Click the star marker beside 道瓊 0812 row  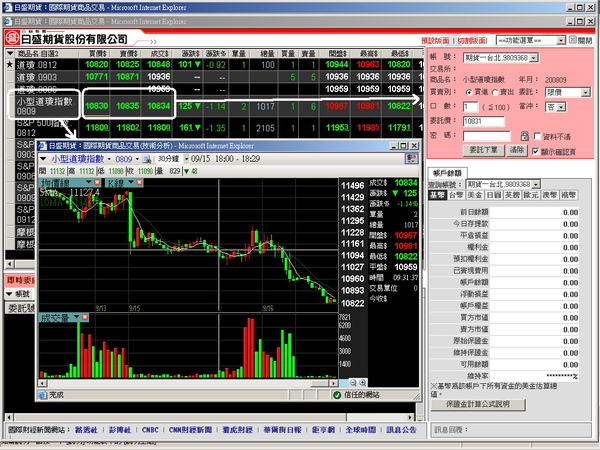point(10,64)
